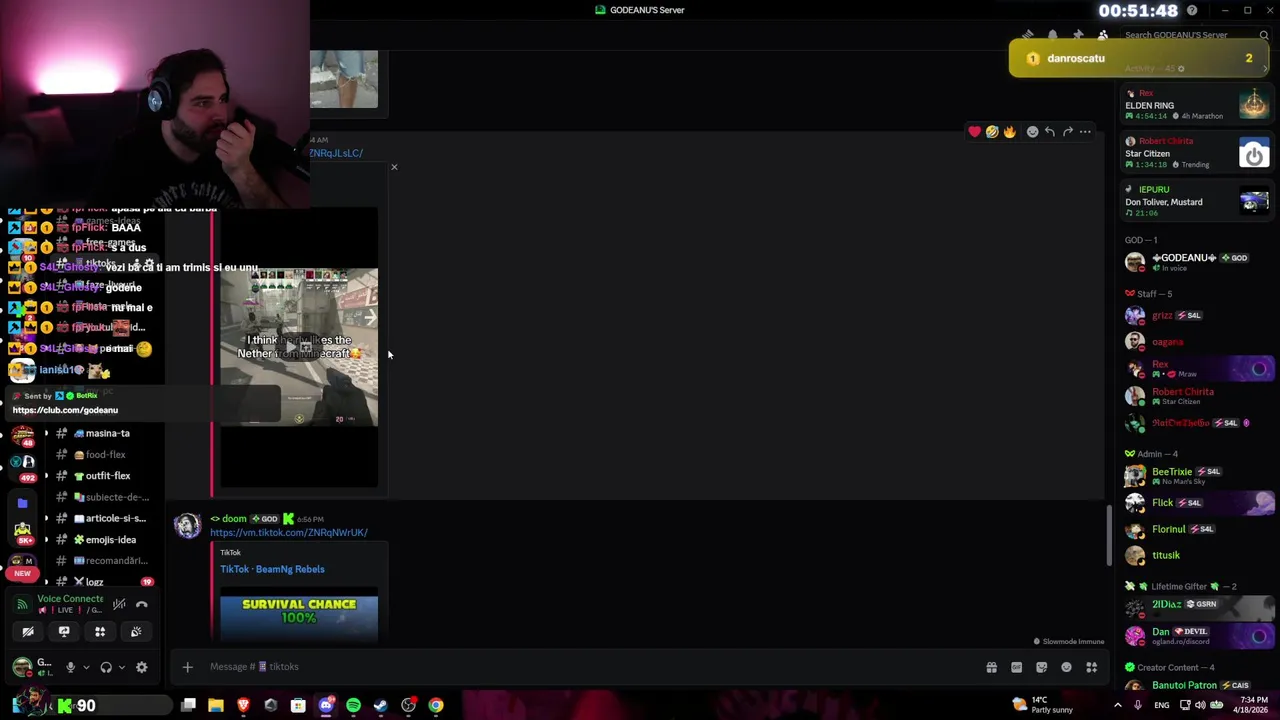Toggle noise suppression in voice panel

[119, 604]
